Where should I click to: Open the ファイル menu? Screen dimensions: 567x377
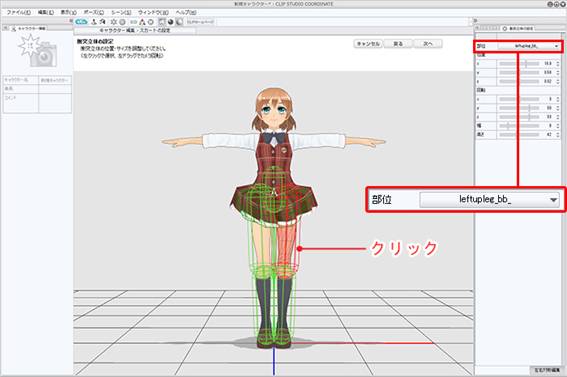pyautogui.click(x=18, y=12)
